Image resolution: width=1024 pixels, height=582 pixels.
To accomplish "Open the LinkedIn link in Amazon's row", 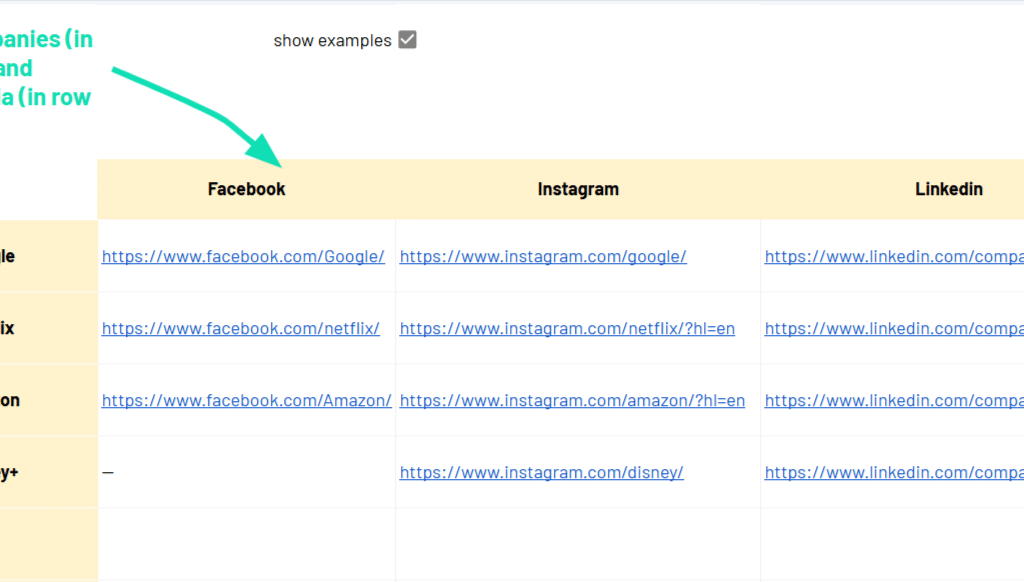I will (x=893, y=400).
